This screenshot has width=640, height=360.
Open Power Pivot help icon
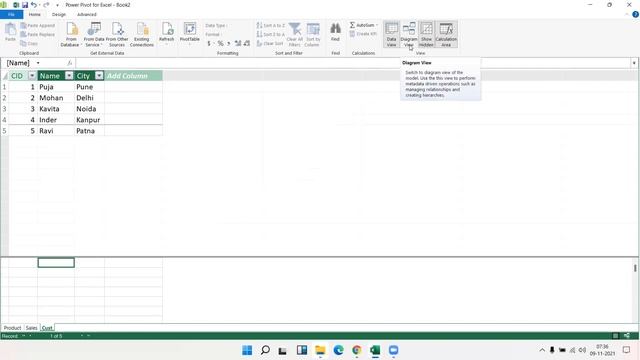(x=636, y=14)
